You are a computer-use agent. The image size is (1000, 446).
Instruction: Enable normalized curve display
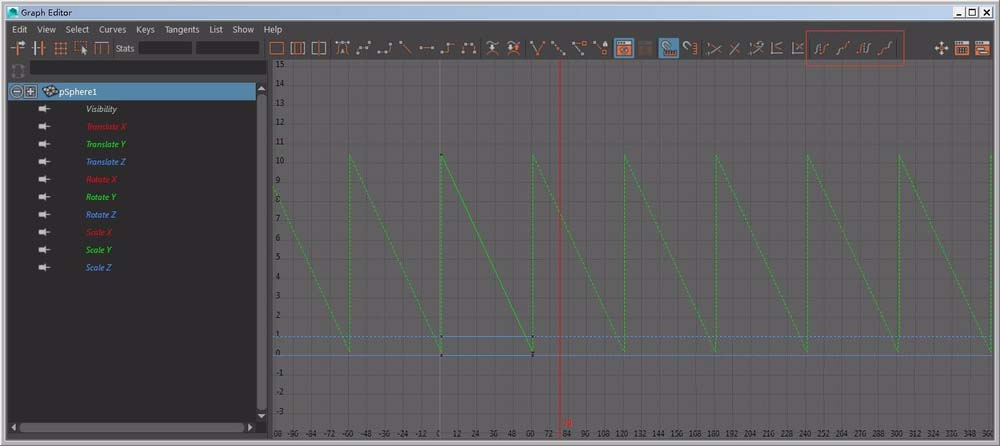[714, 48]
